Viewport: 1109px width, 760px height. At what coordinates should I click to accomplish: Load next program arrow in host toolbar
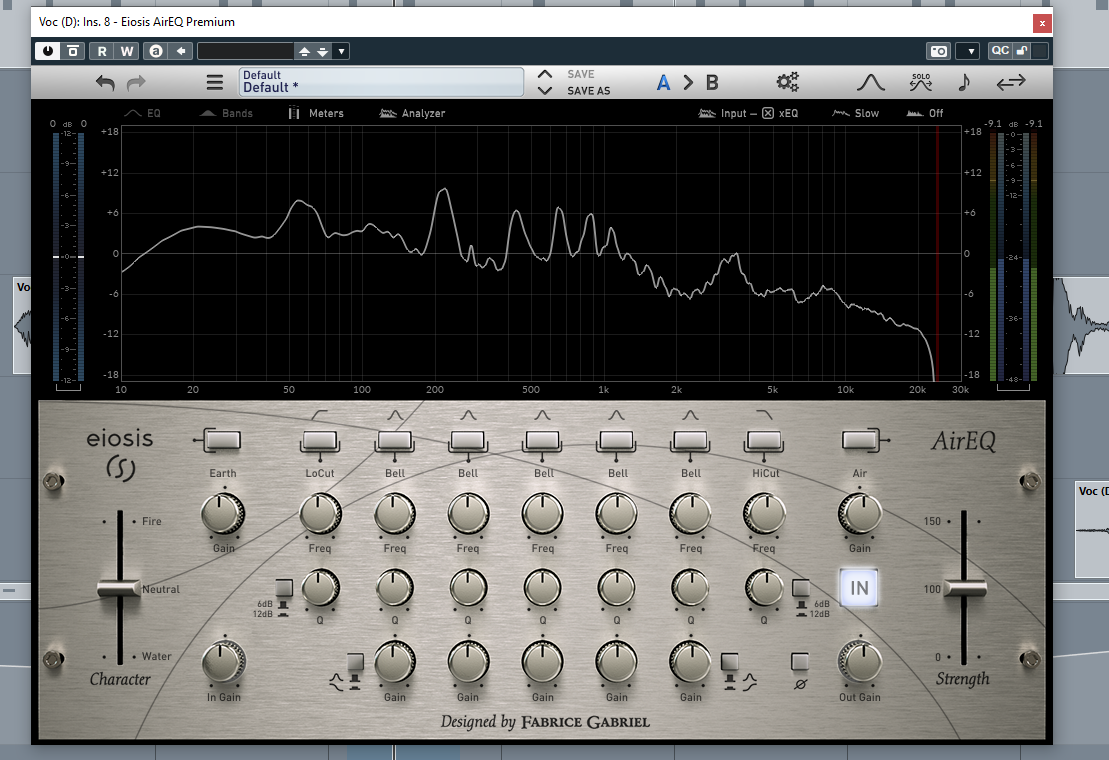pos(323,51)
